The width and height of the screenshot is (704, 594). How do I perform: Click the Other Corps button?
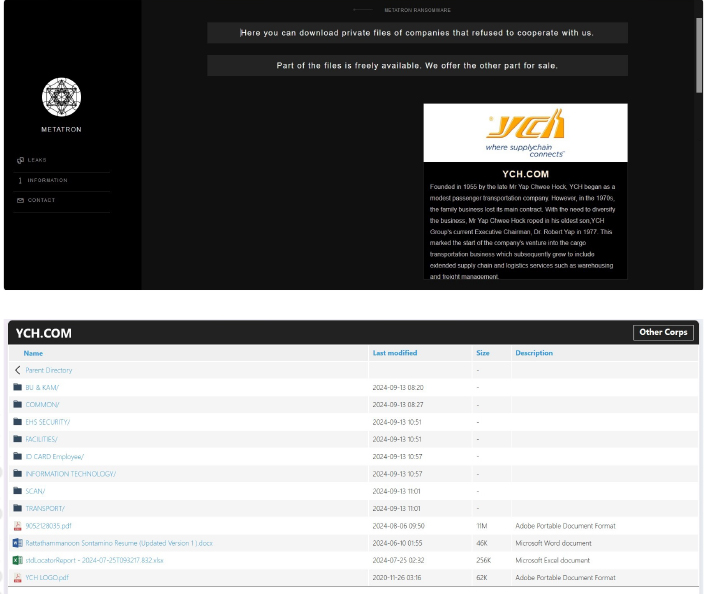tap(663, 332)
